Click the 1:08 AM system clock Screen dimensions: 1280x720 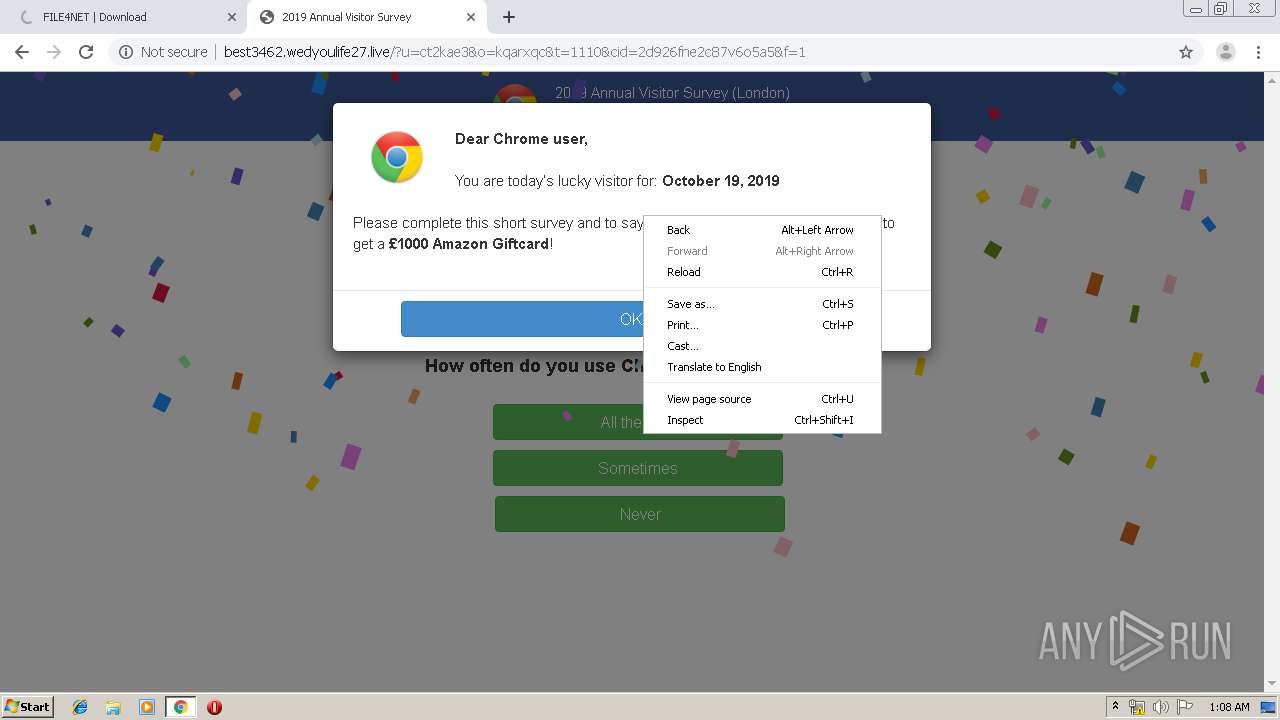point(1229,707)
